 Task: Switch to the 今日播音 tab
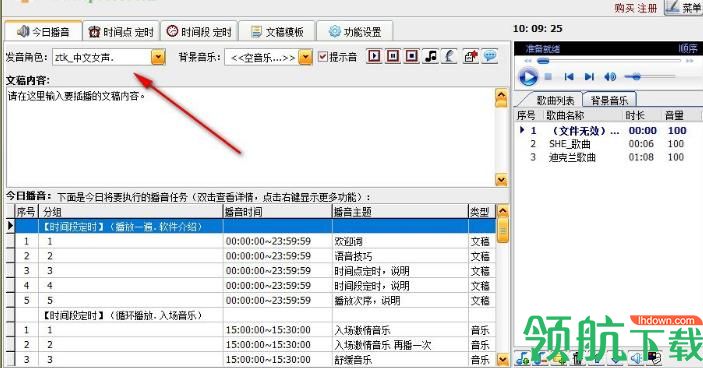coord(43,31)
